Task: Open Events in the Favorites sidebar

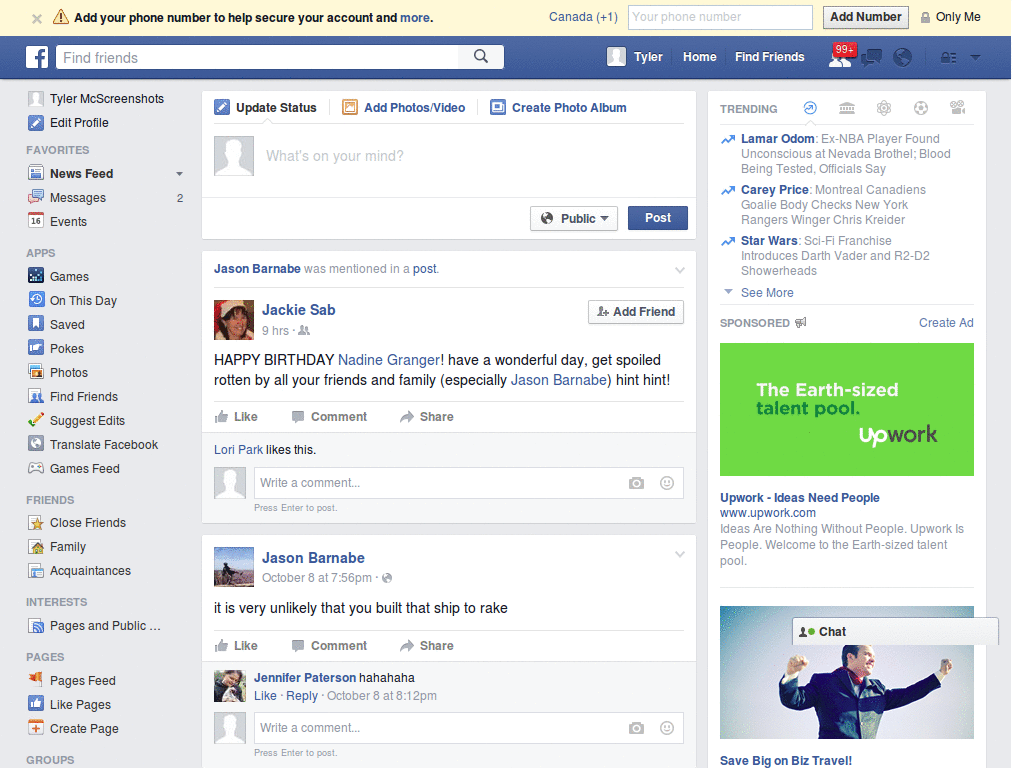Action: pyautogui.click(x=57, y=221)
